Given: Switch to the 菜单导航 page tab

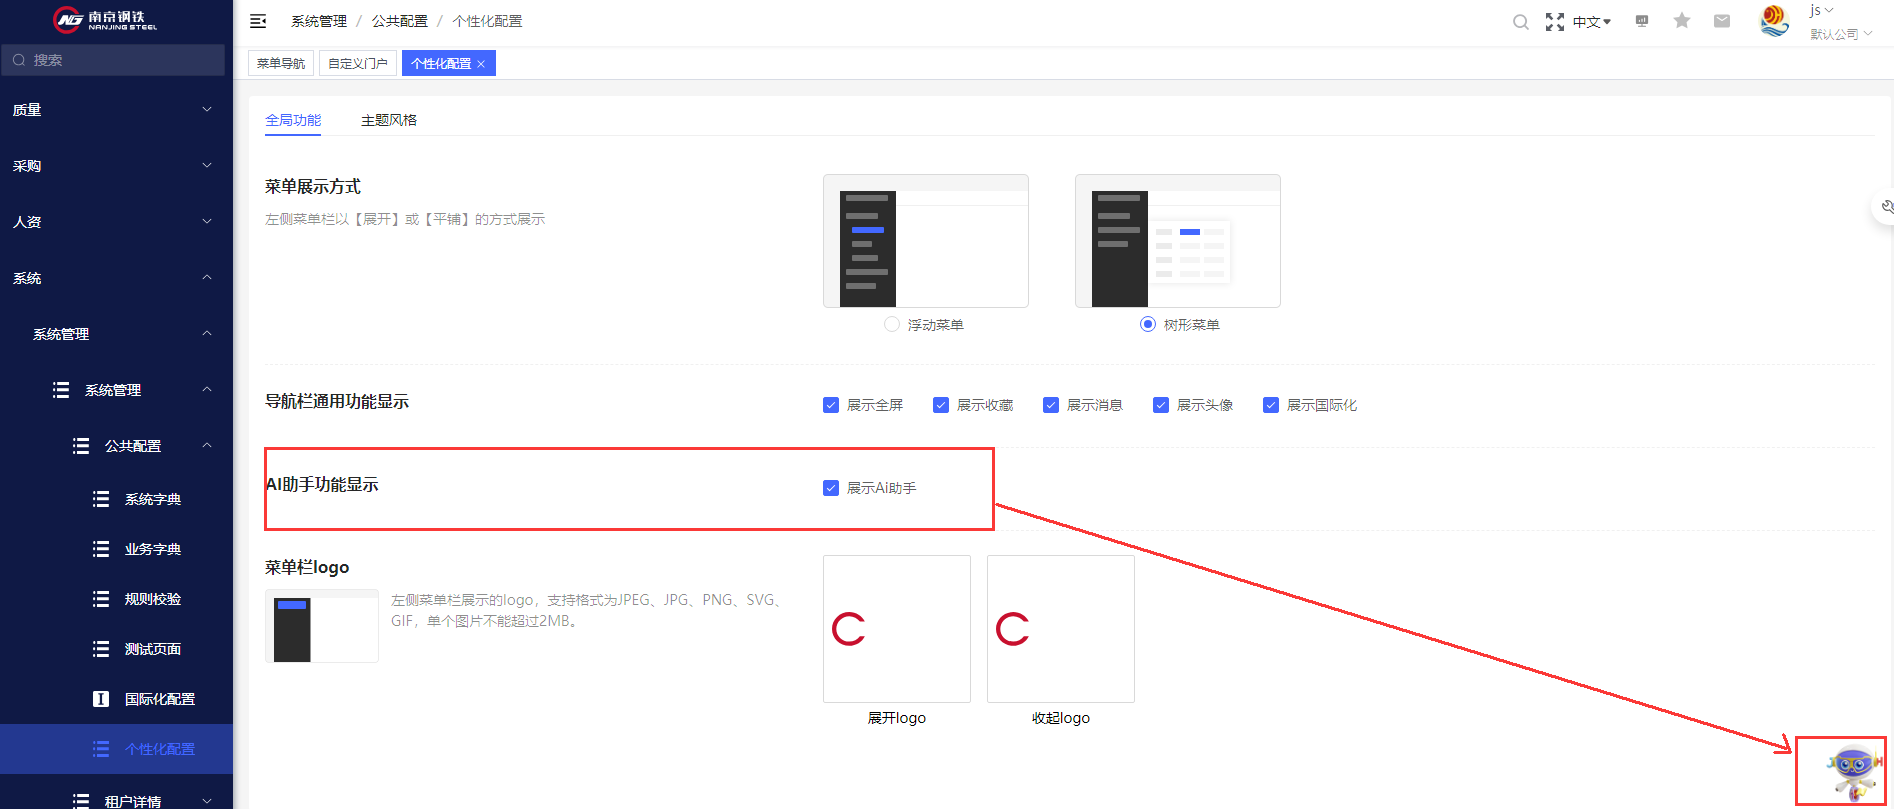Looking at the screenshot, I should (281, 63).
